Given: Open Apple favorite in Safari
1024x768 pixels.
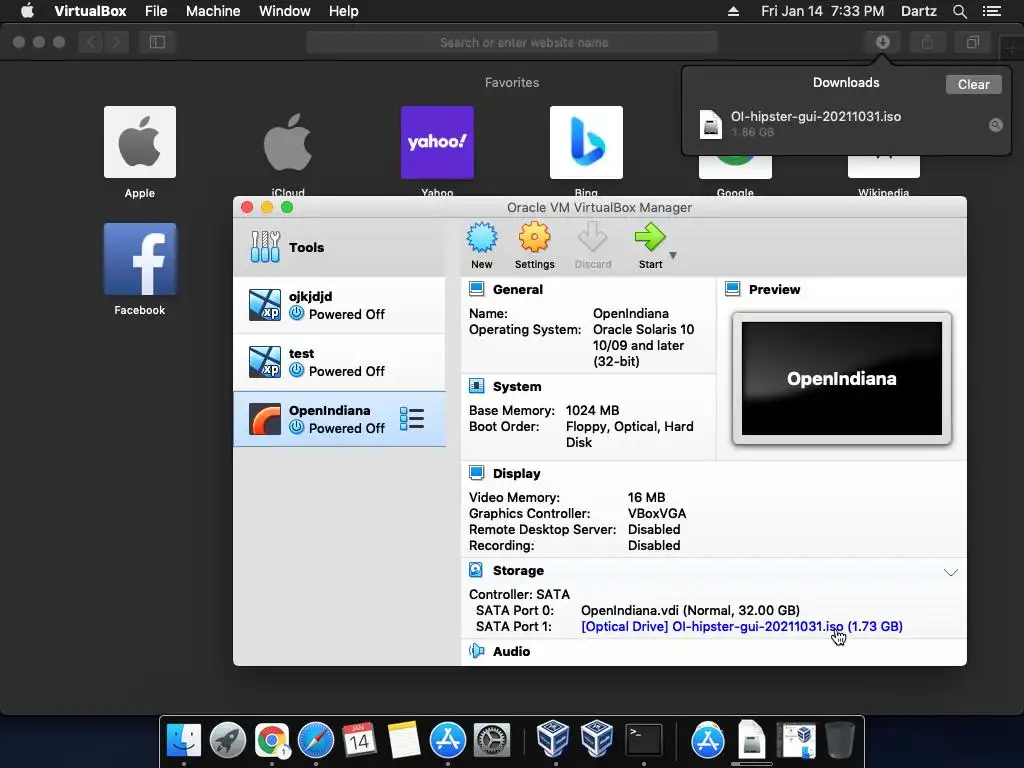Looking at the screenshot, I should [x=140, y=142].
